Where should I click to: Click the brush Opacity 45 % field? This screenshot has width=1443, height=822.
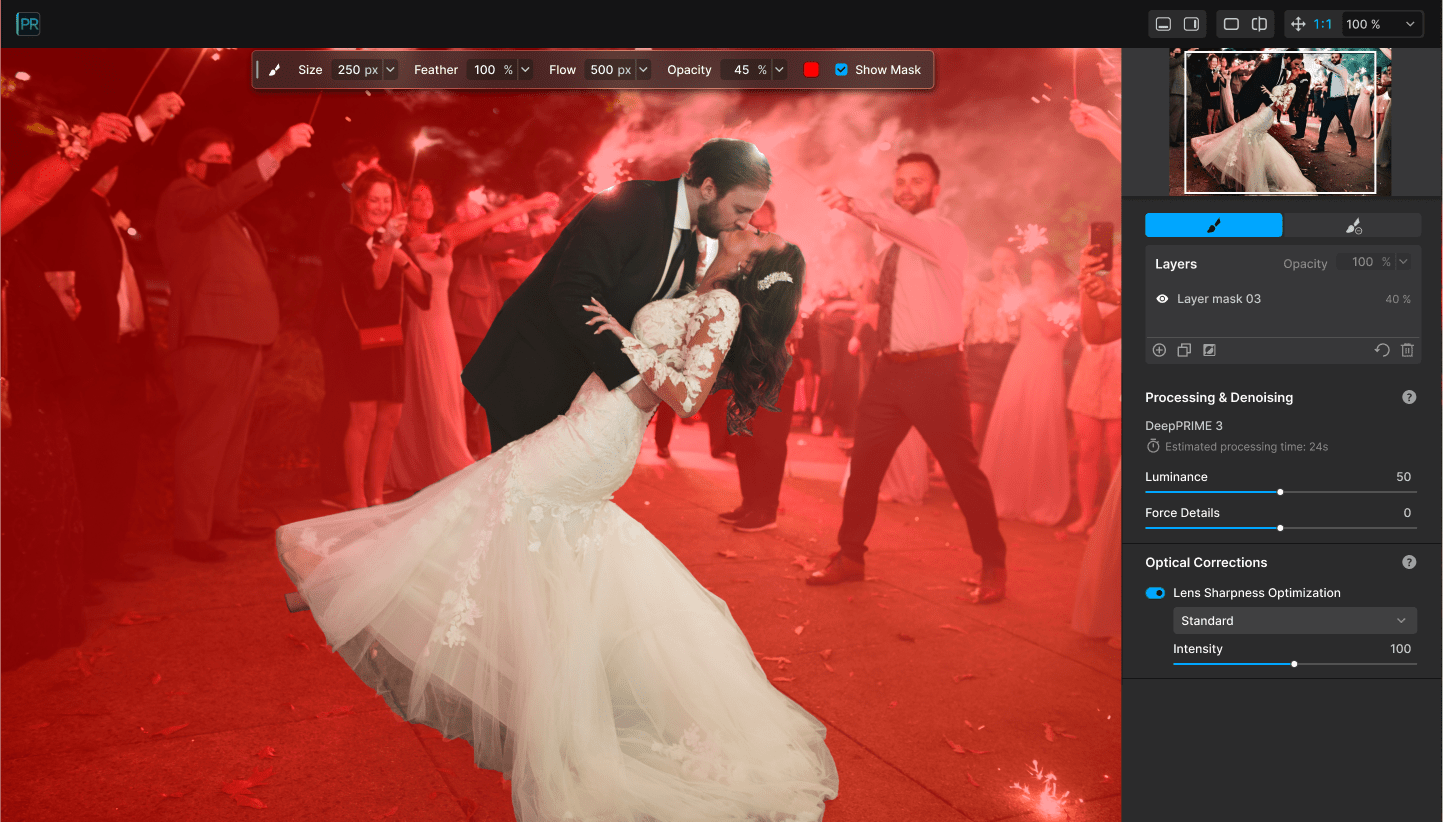pyautogui.click(x=746, y=70)
